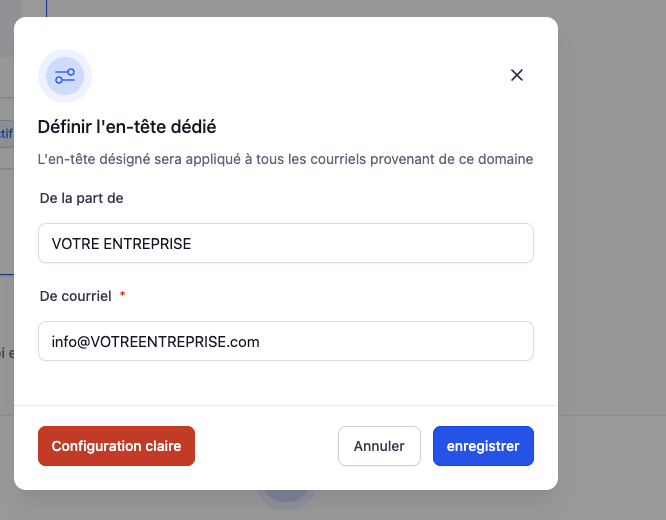Click the 'De courriel' field label
This screenshot has height=520, width=666.
pos(76,296)
